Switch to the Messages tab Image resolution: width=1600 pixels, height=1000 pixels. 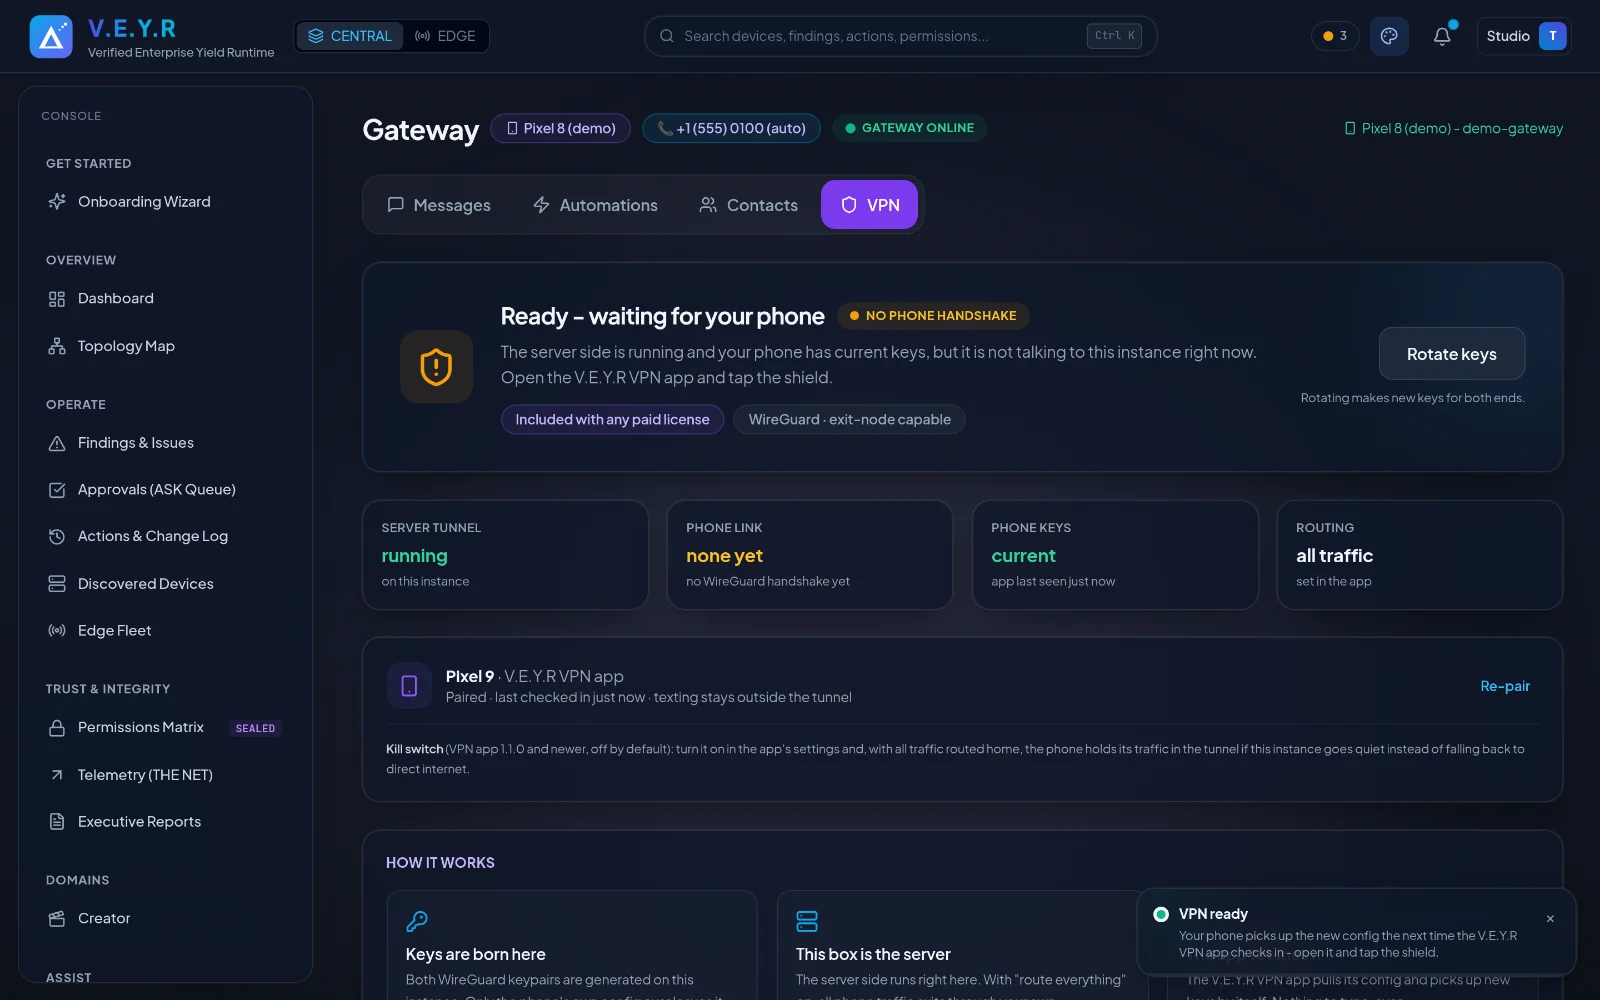point(439,205)
